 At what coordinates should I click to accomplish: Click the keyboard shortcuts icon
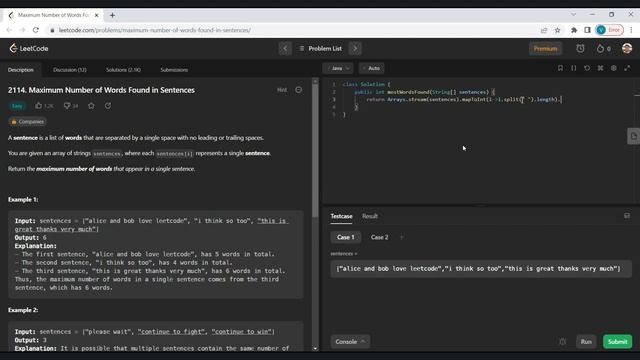click(600, 68)
